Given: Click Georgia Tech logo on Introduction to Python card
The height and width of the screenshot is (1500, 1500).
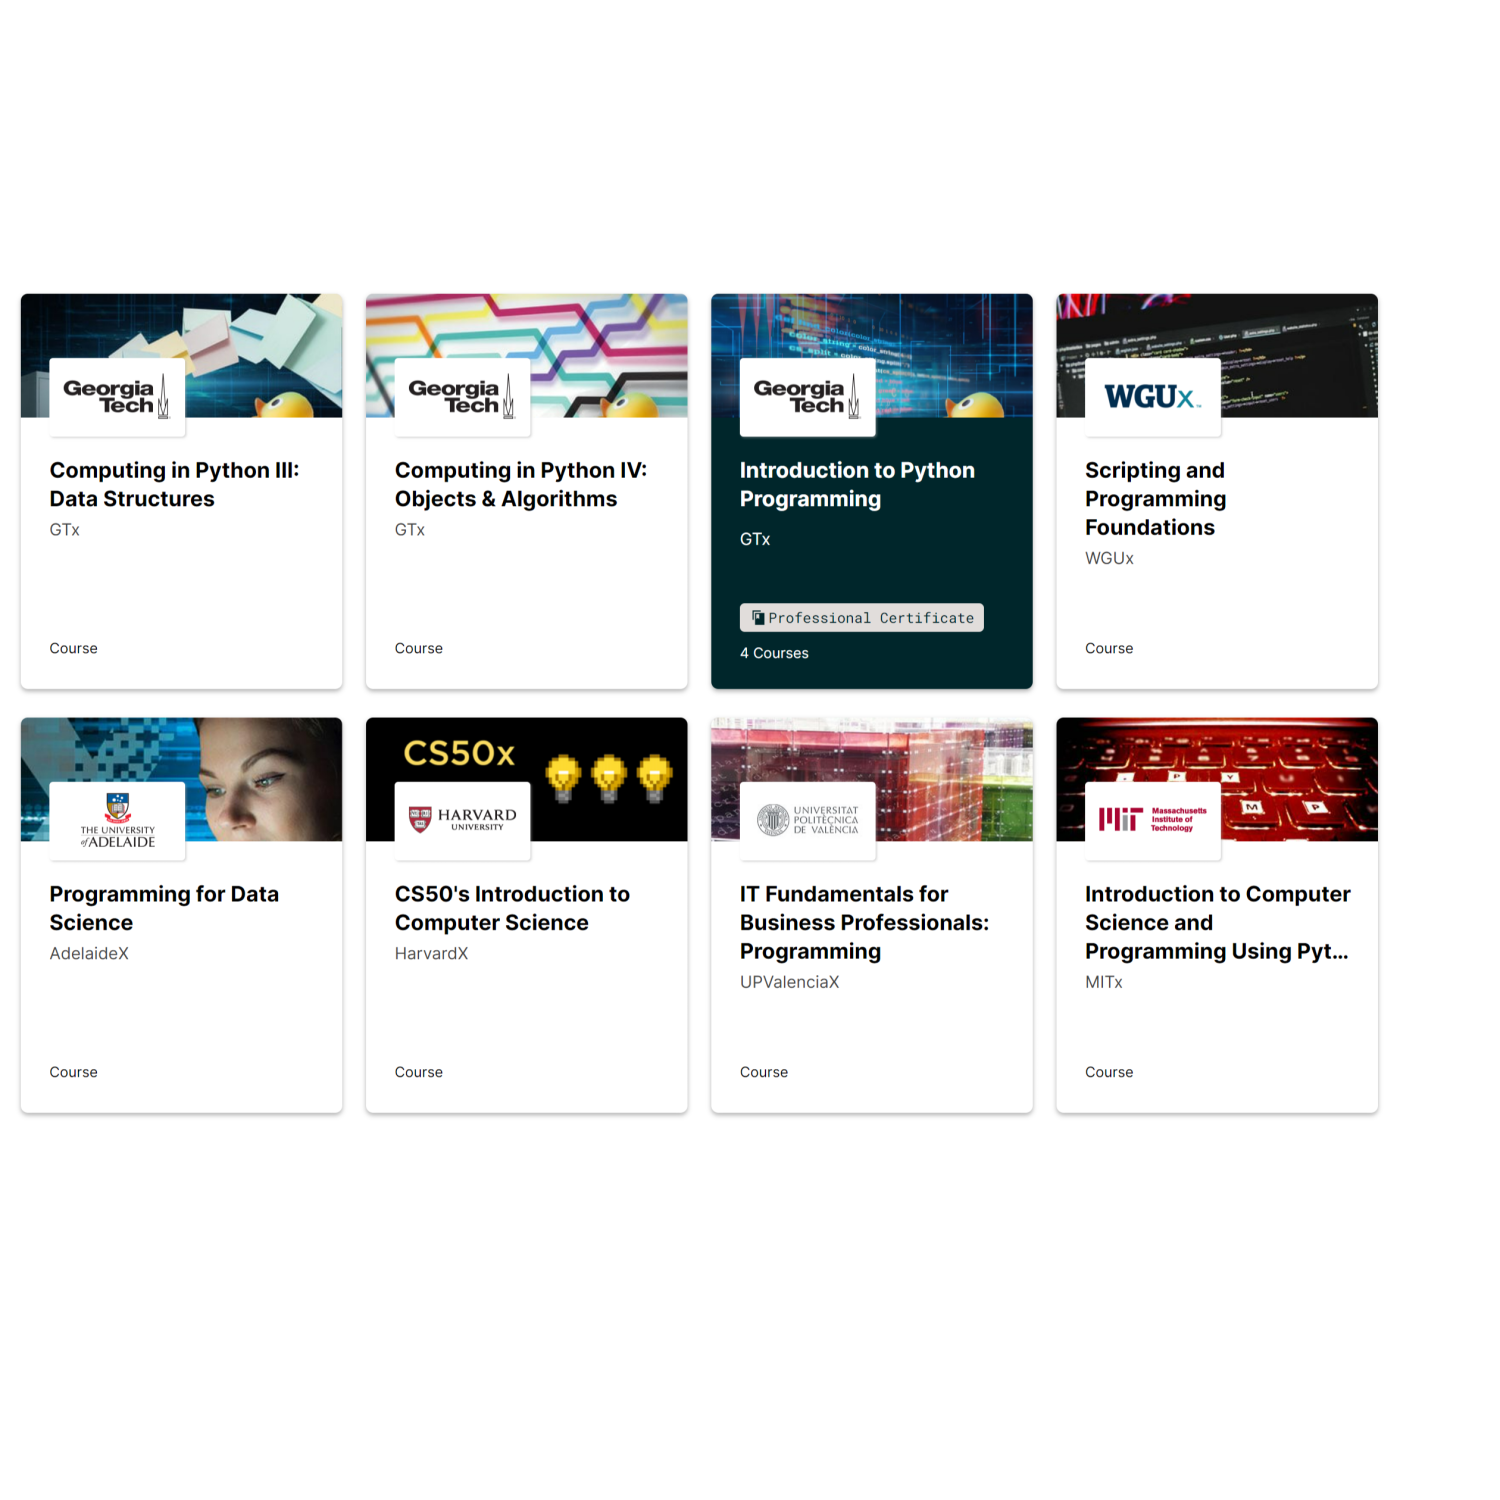Looking at the screenshot, I should 807,397.
